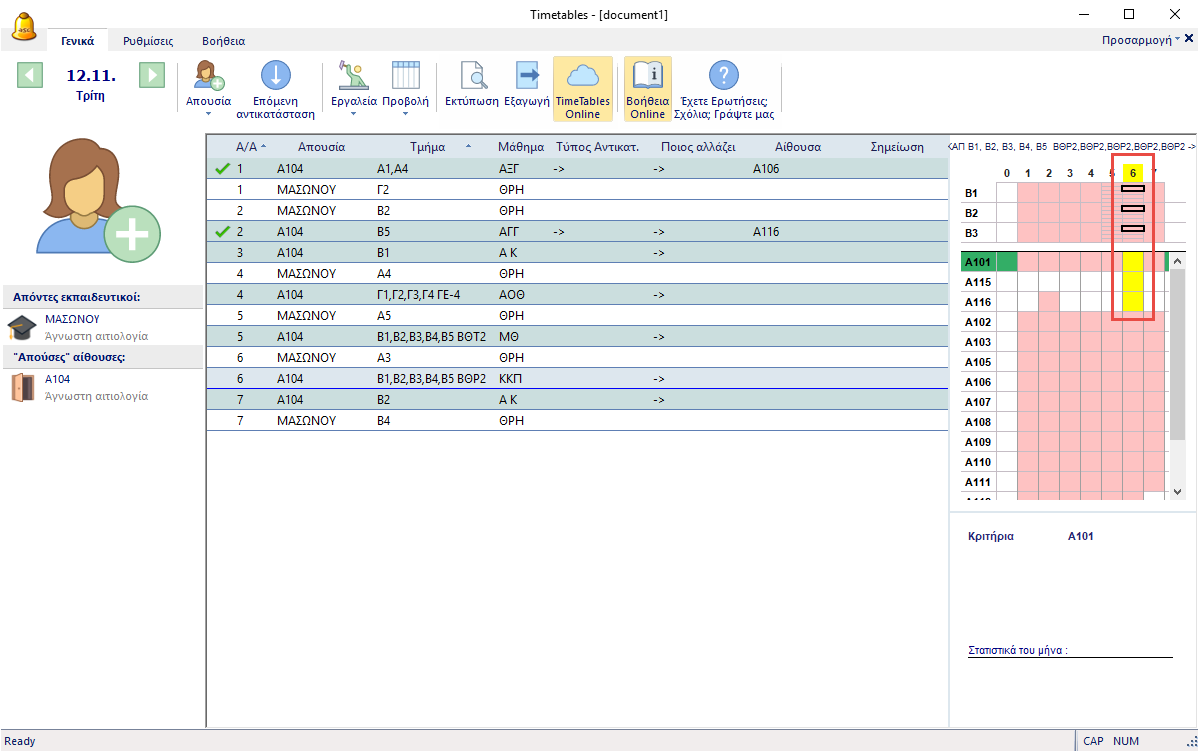The height and width of the screenshot is (752, 1199).
Task: Toggle green checkmark on A1,A4 row
Action: 222,169
